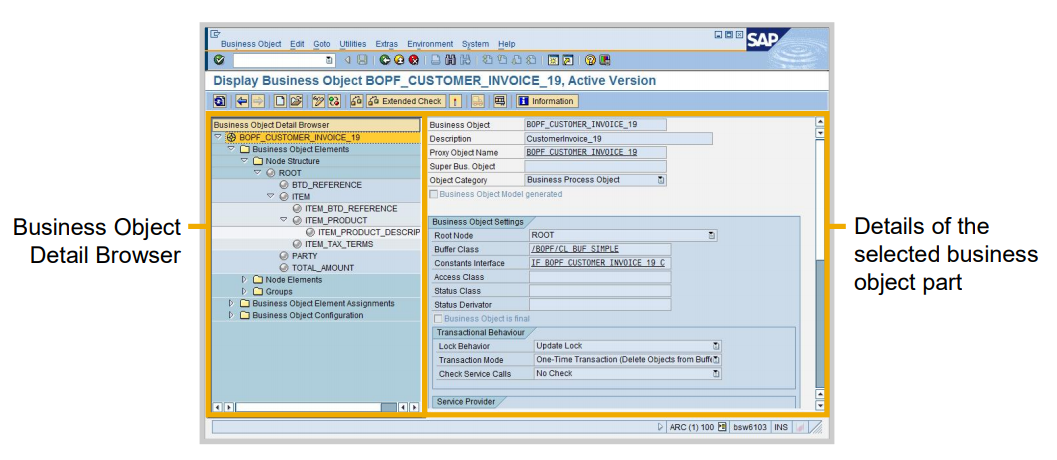Click the Create new blank page icon
This screenshot has width=1057, height=460.
pos(280,101)
